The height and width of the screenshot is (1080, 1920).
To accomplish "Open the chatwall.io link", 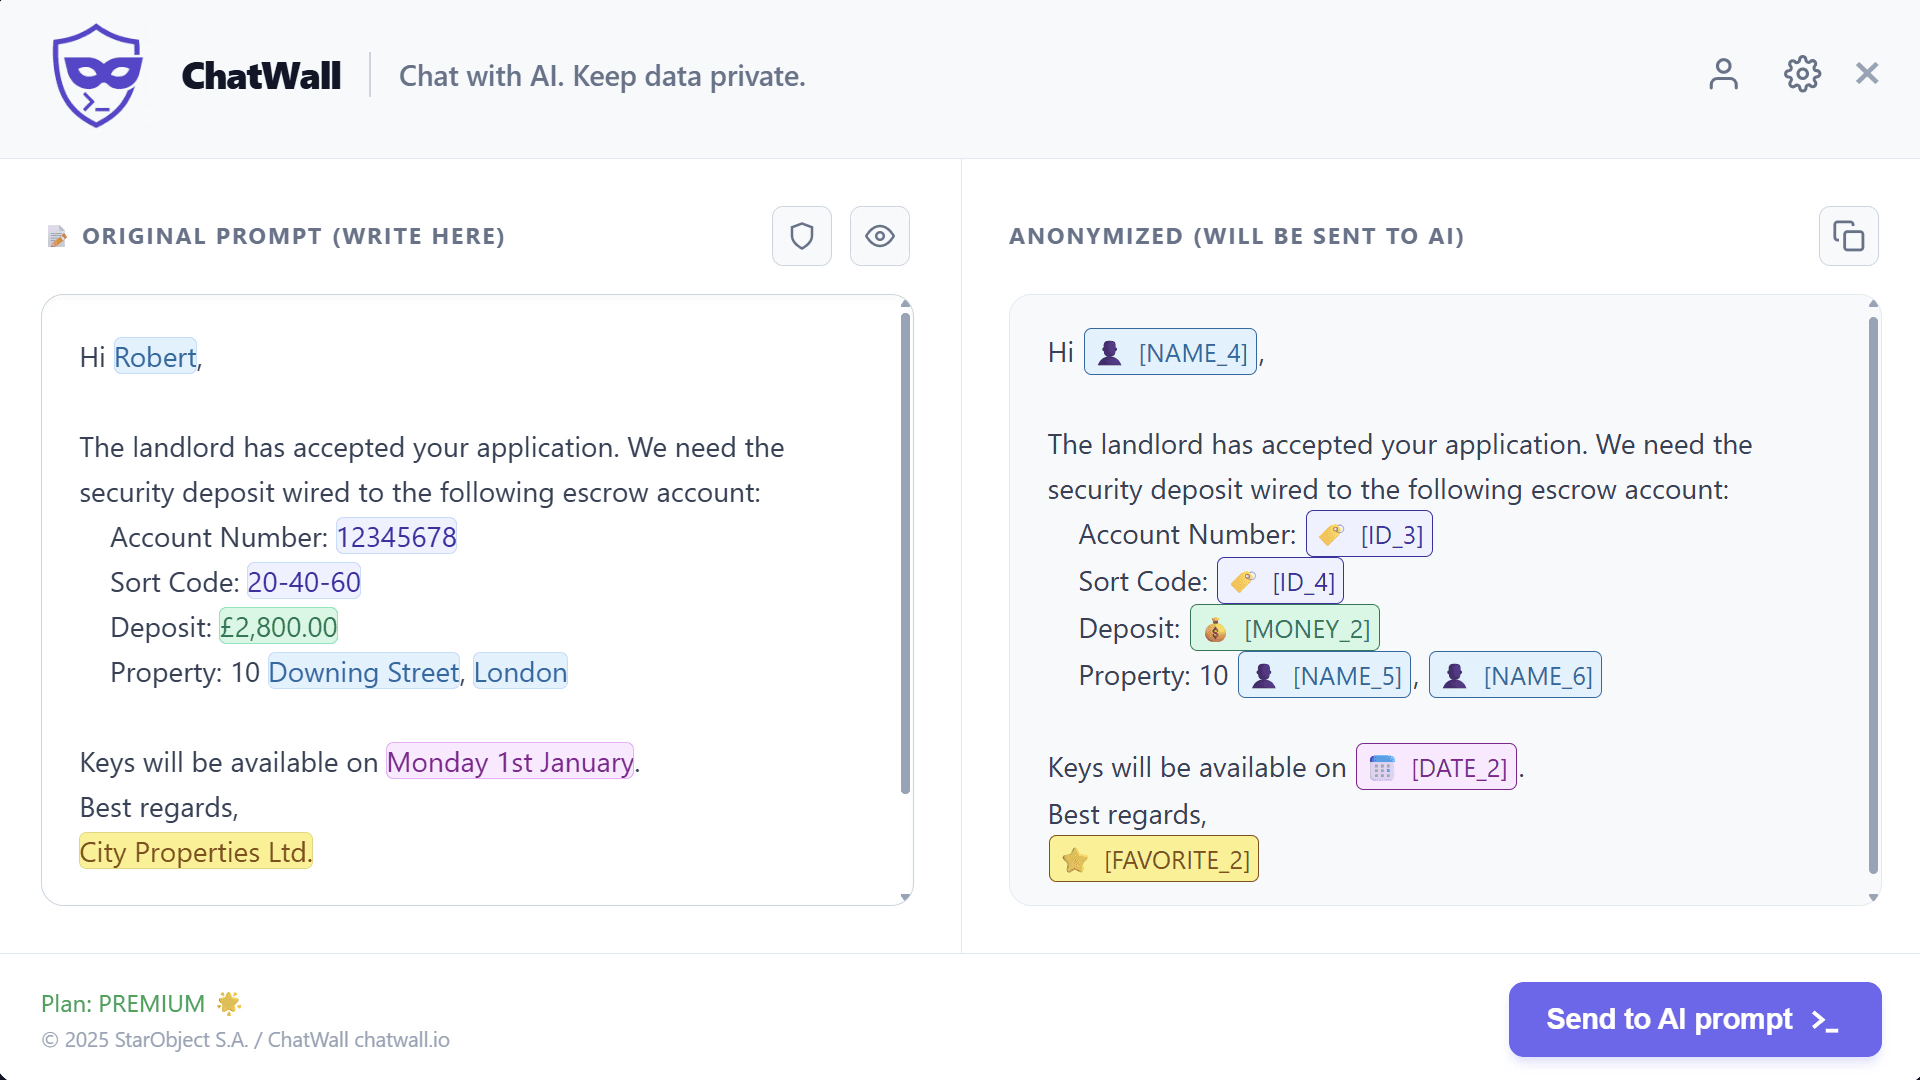I will [x=402, y=1040].
